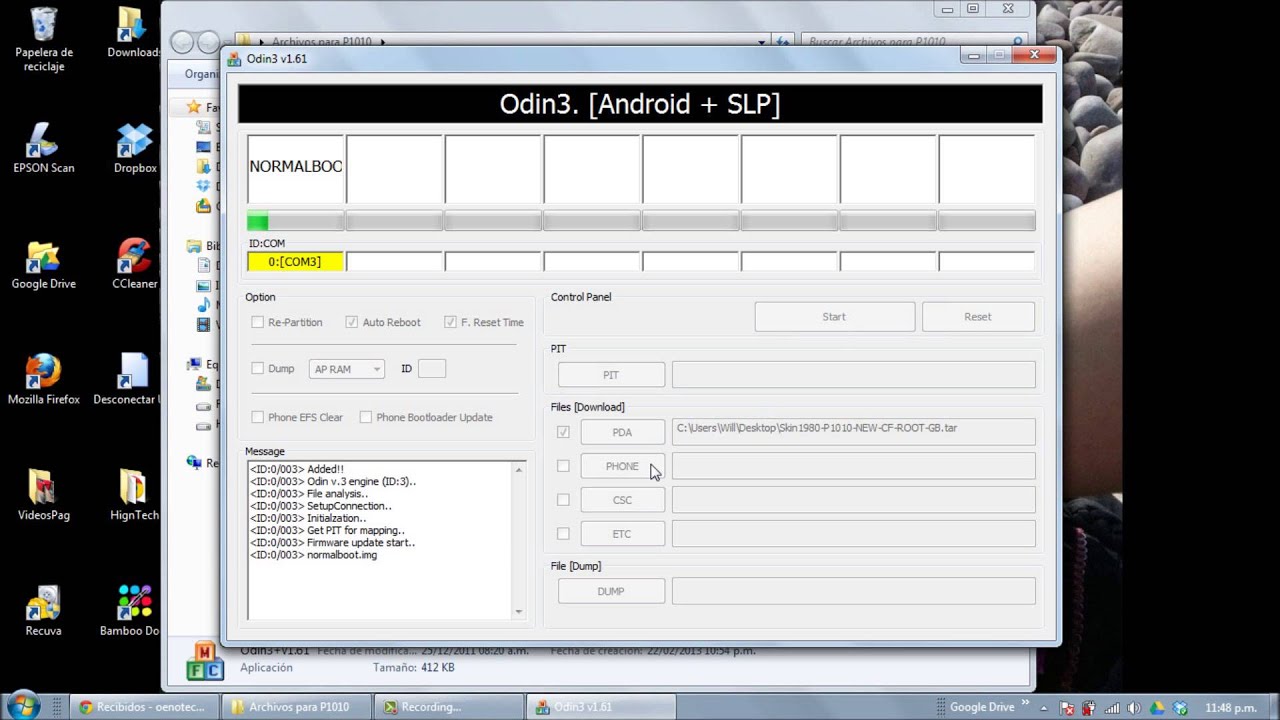The width and height of the screenshot is (1280, 720).
Task: Launch Recuva from the desktop
Action: pos(44,611)
